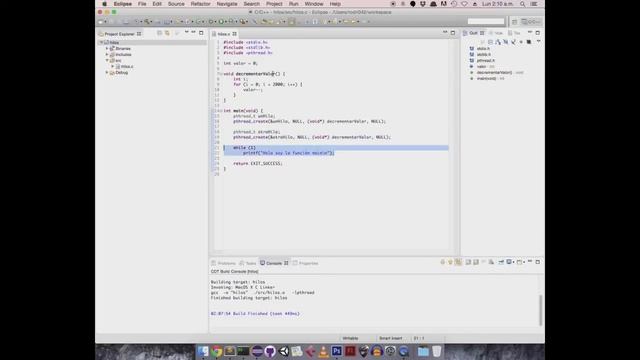Select the Debug folder in Project Explorer
Viewport: 640px width, 360px height.
click(x=122, y=73)
